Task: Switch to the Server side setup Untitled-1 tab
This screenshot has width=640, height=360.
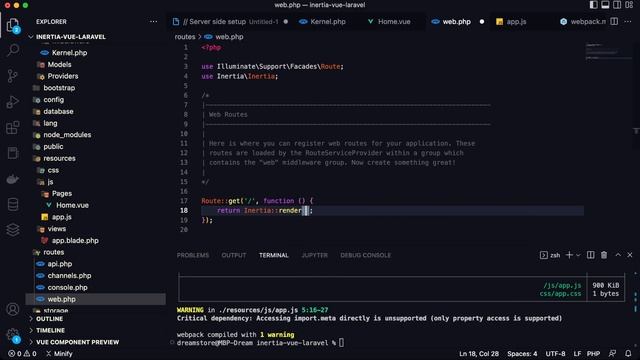Action: [x=231, y=22]
